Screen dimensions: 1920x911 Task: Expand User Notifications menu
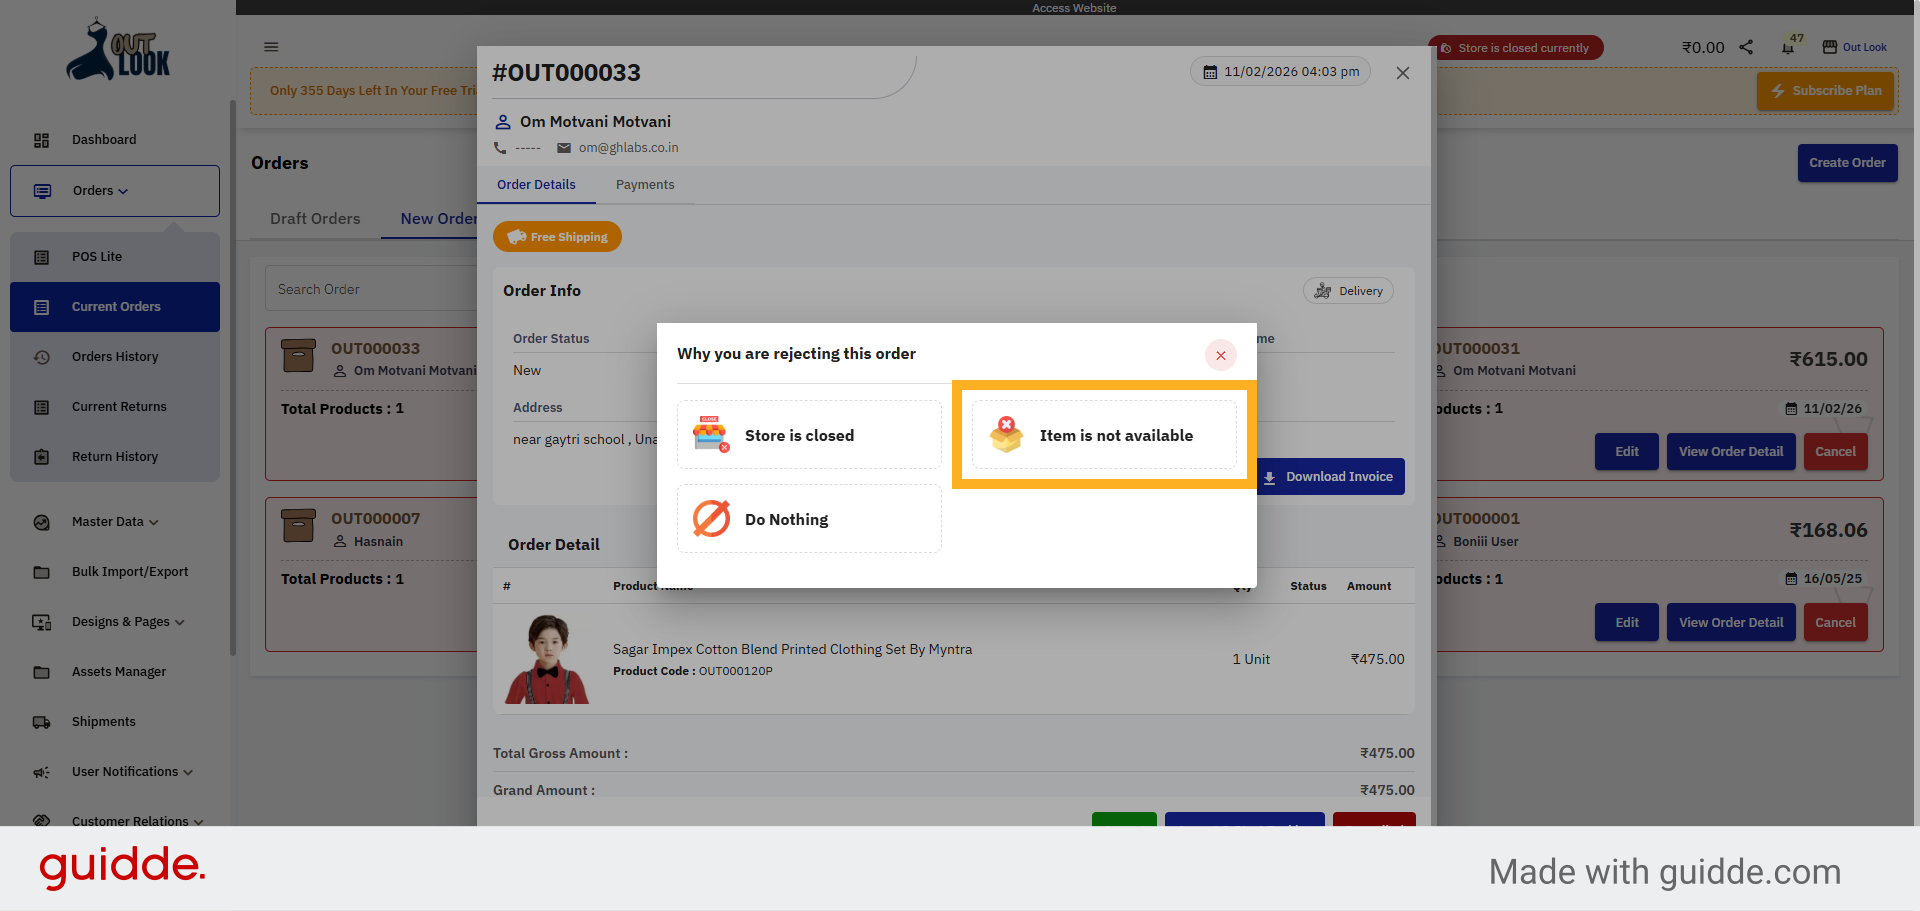115,772
